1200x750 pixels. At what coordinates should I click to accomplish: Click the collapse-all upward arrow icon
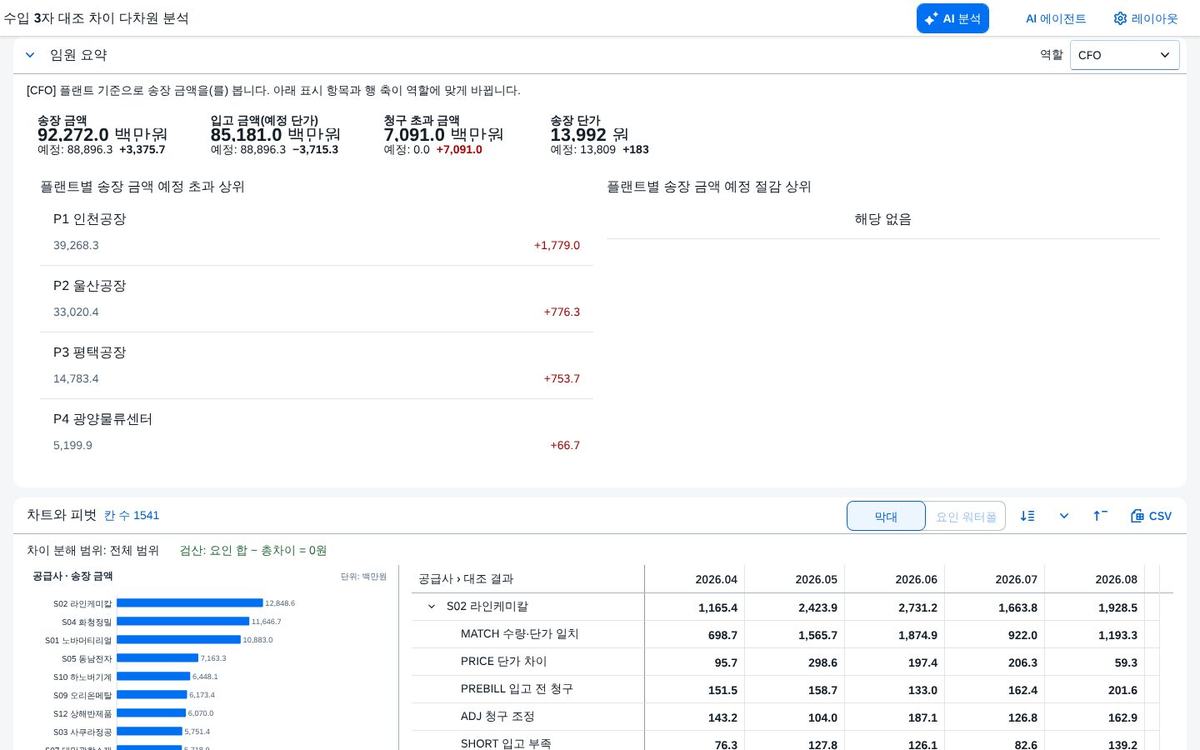coord(1100,516)
